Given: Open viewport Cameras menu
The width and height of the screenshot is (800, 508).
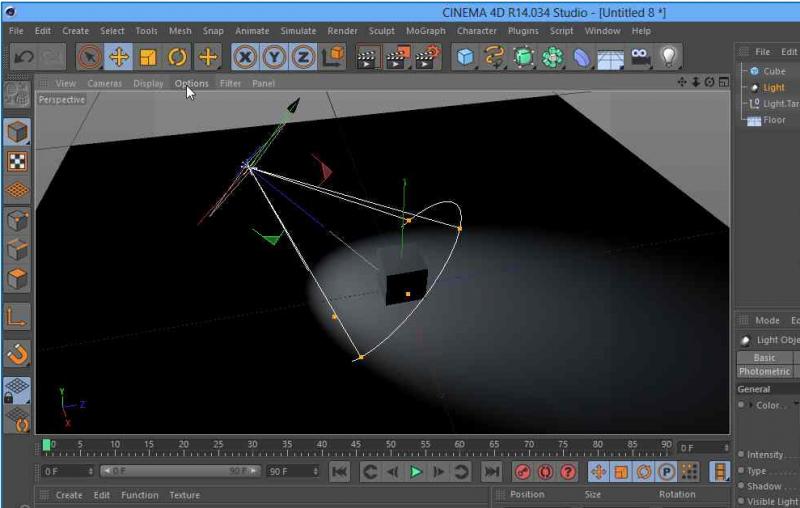Looking at the screenshot, I should point(105,83).
